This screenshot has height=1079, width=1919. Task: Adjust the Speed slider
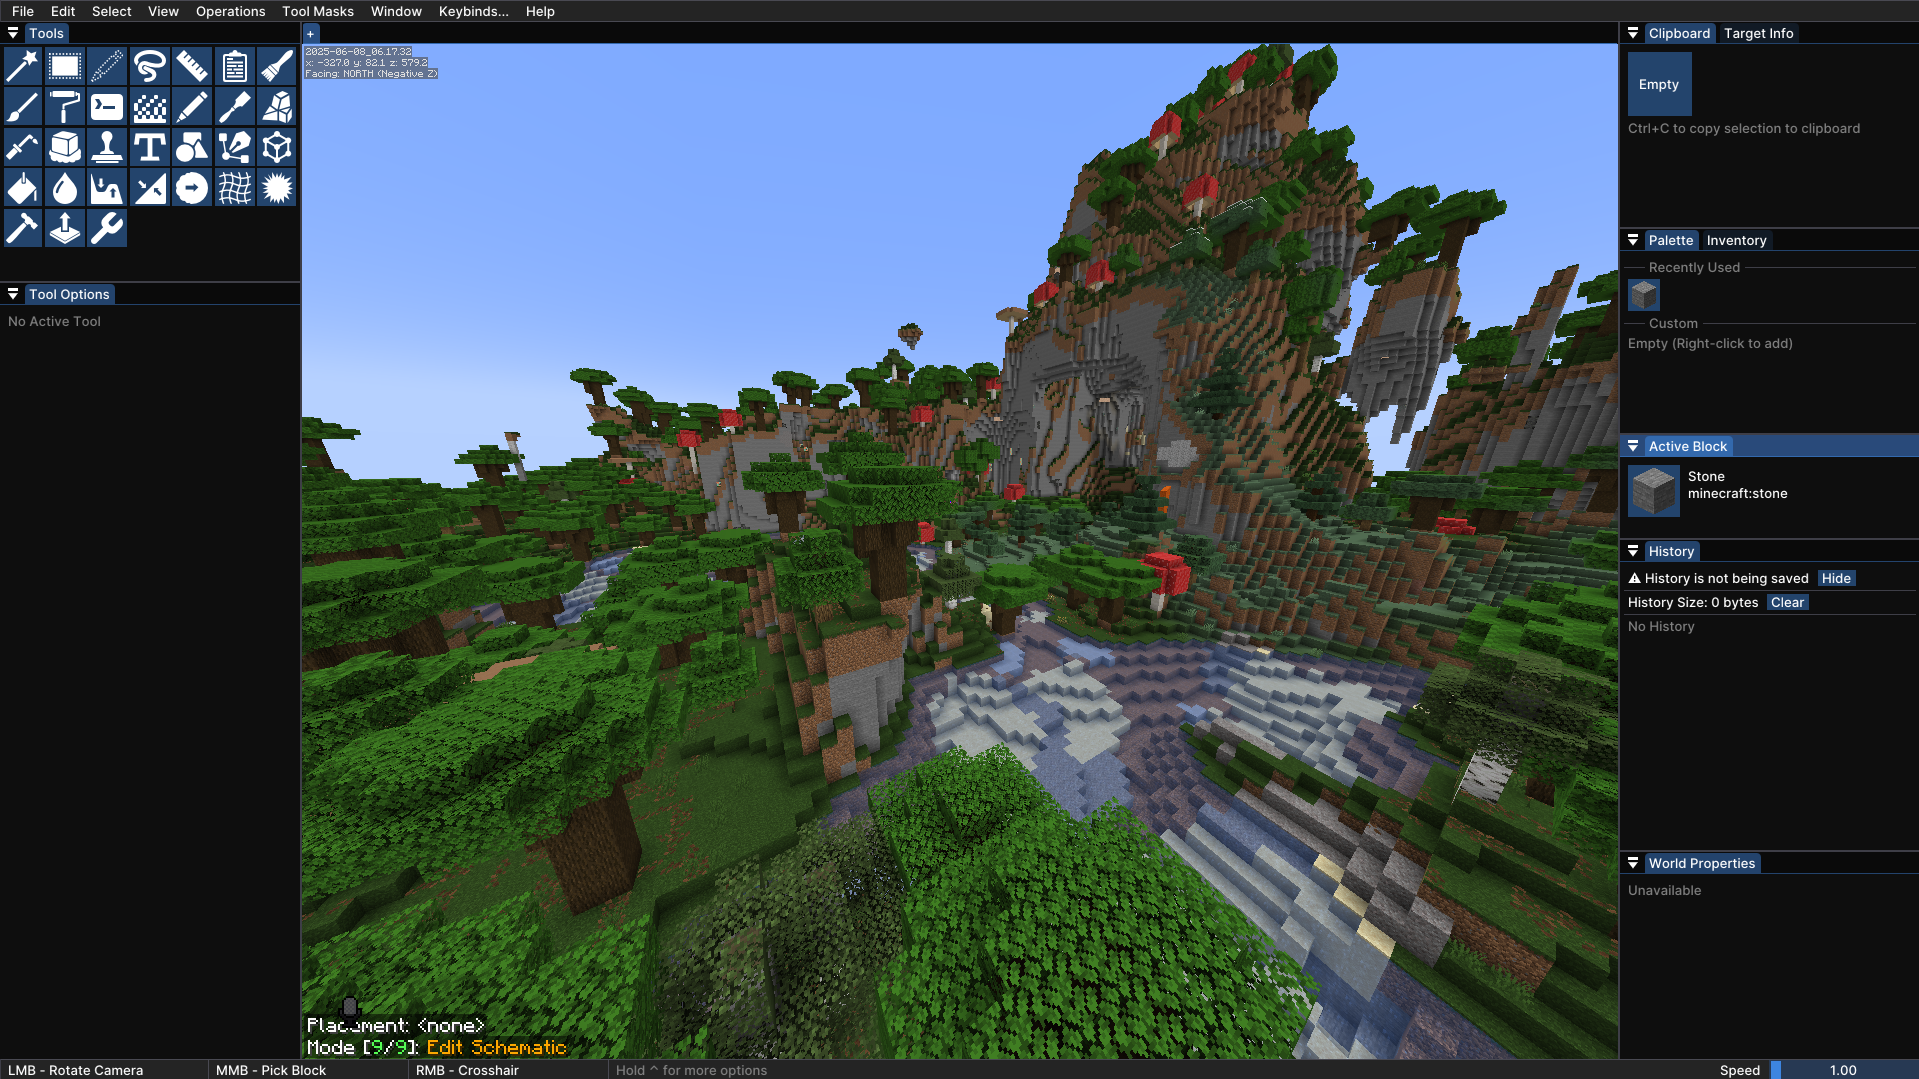pos(1844,1070)
